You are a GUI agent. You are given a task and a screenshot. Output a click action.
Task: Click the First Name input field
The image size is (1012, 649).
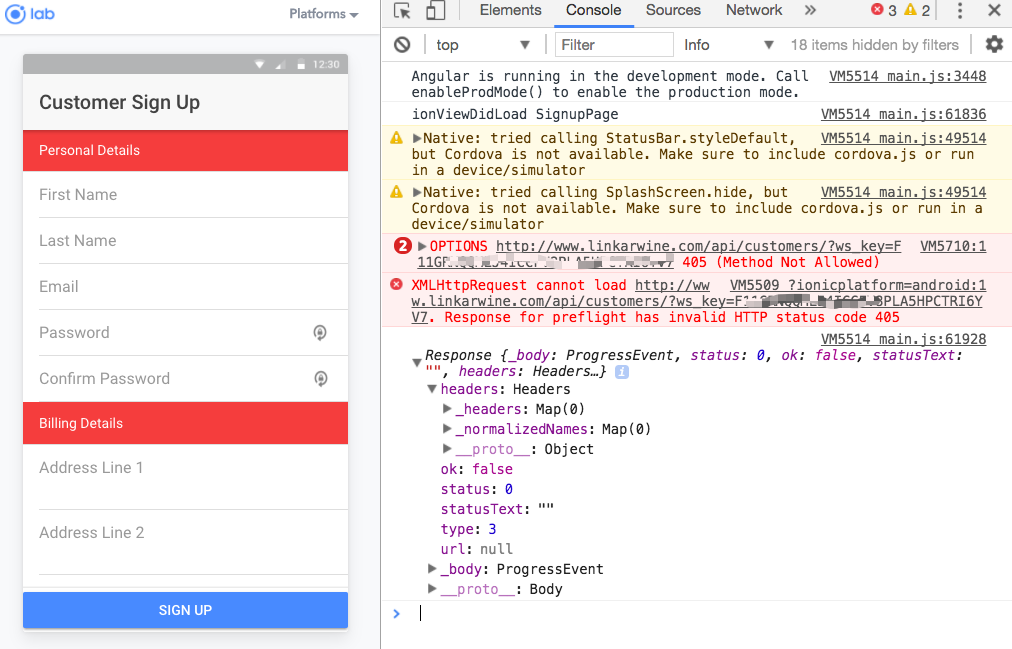point(185,195)
